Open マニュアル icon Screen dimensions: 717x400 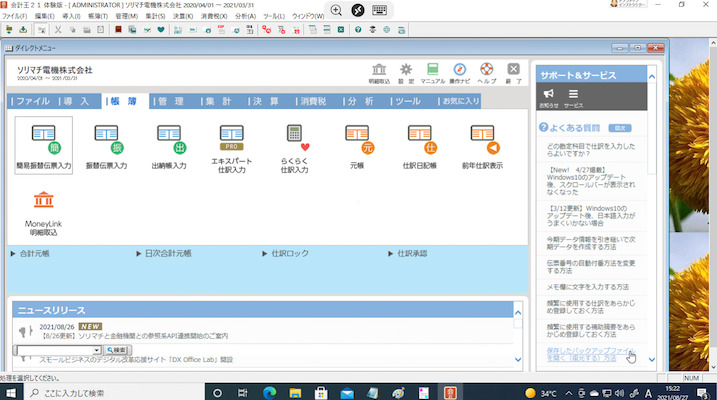[x=433, y=73]
